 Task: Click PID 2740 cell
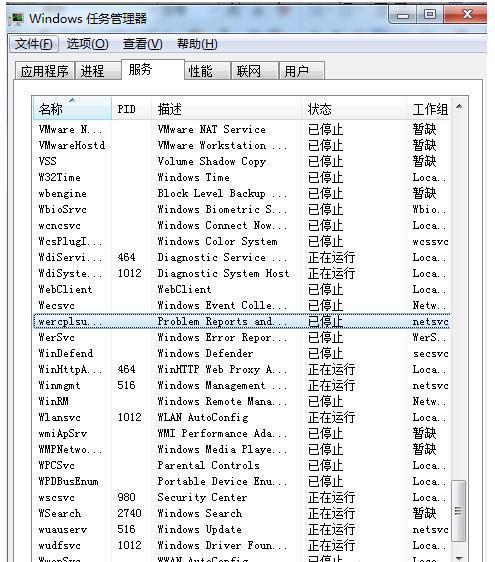(129, 513)
